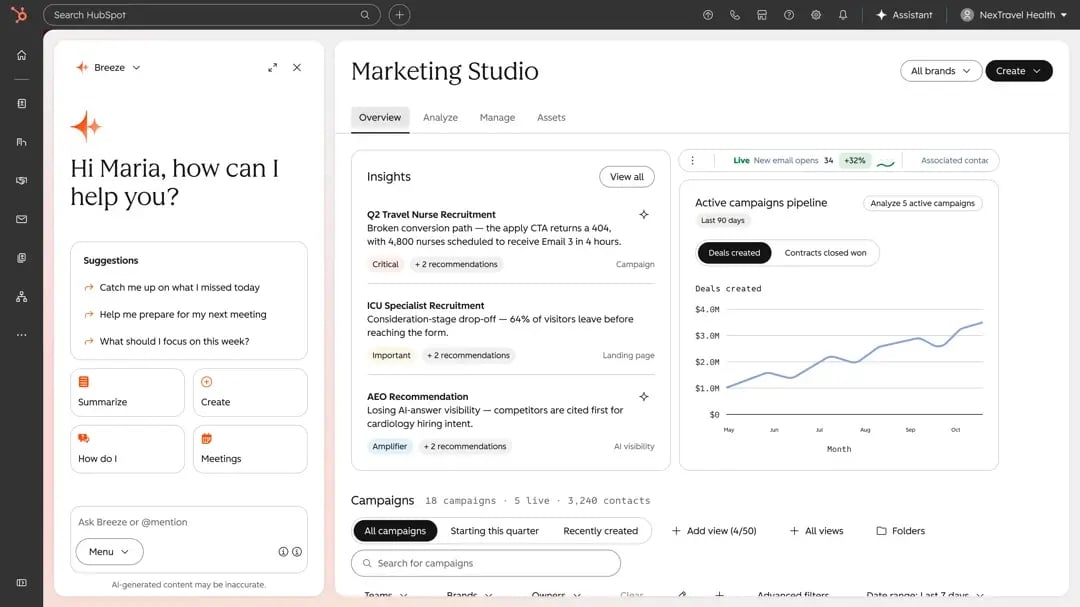Open the sidebar mail envelope icon
The height and width of the screenshot is (607, 1080).
tap(21, 219)
